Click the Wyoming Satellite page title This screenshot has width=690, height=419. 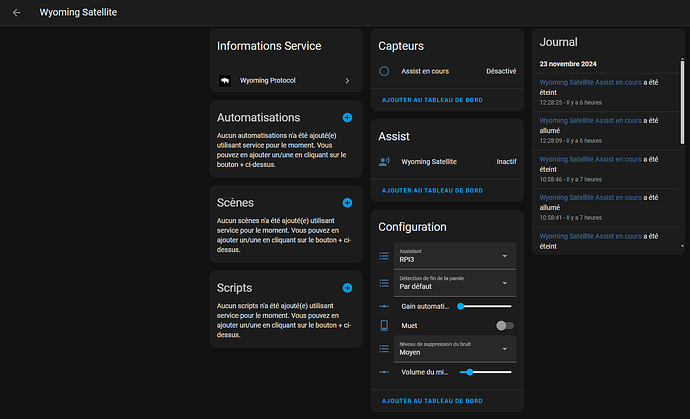[x=78, y=12]
